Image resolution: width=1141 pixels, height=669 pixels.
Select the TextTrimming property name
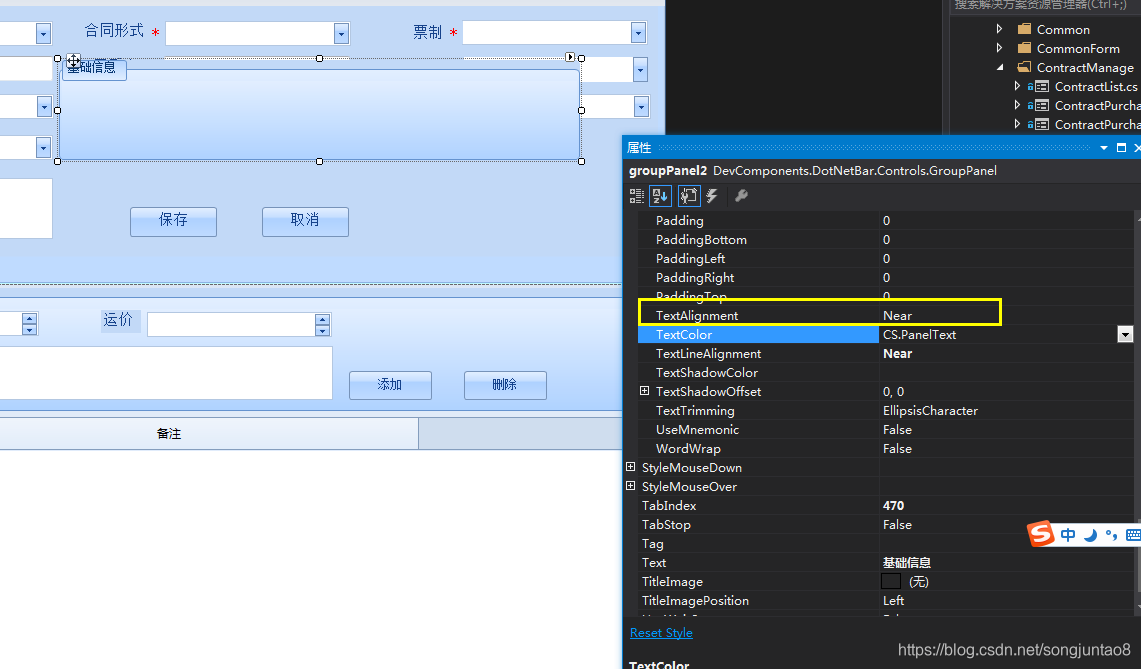point(695,410)
